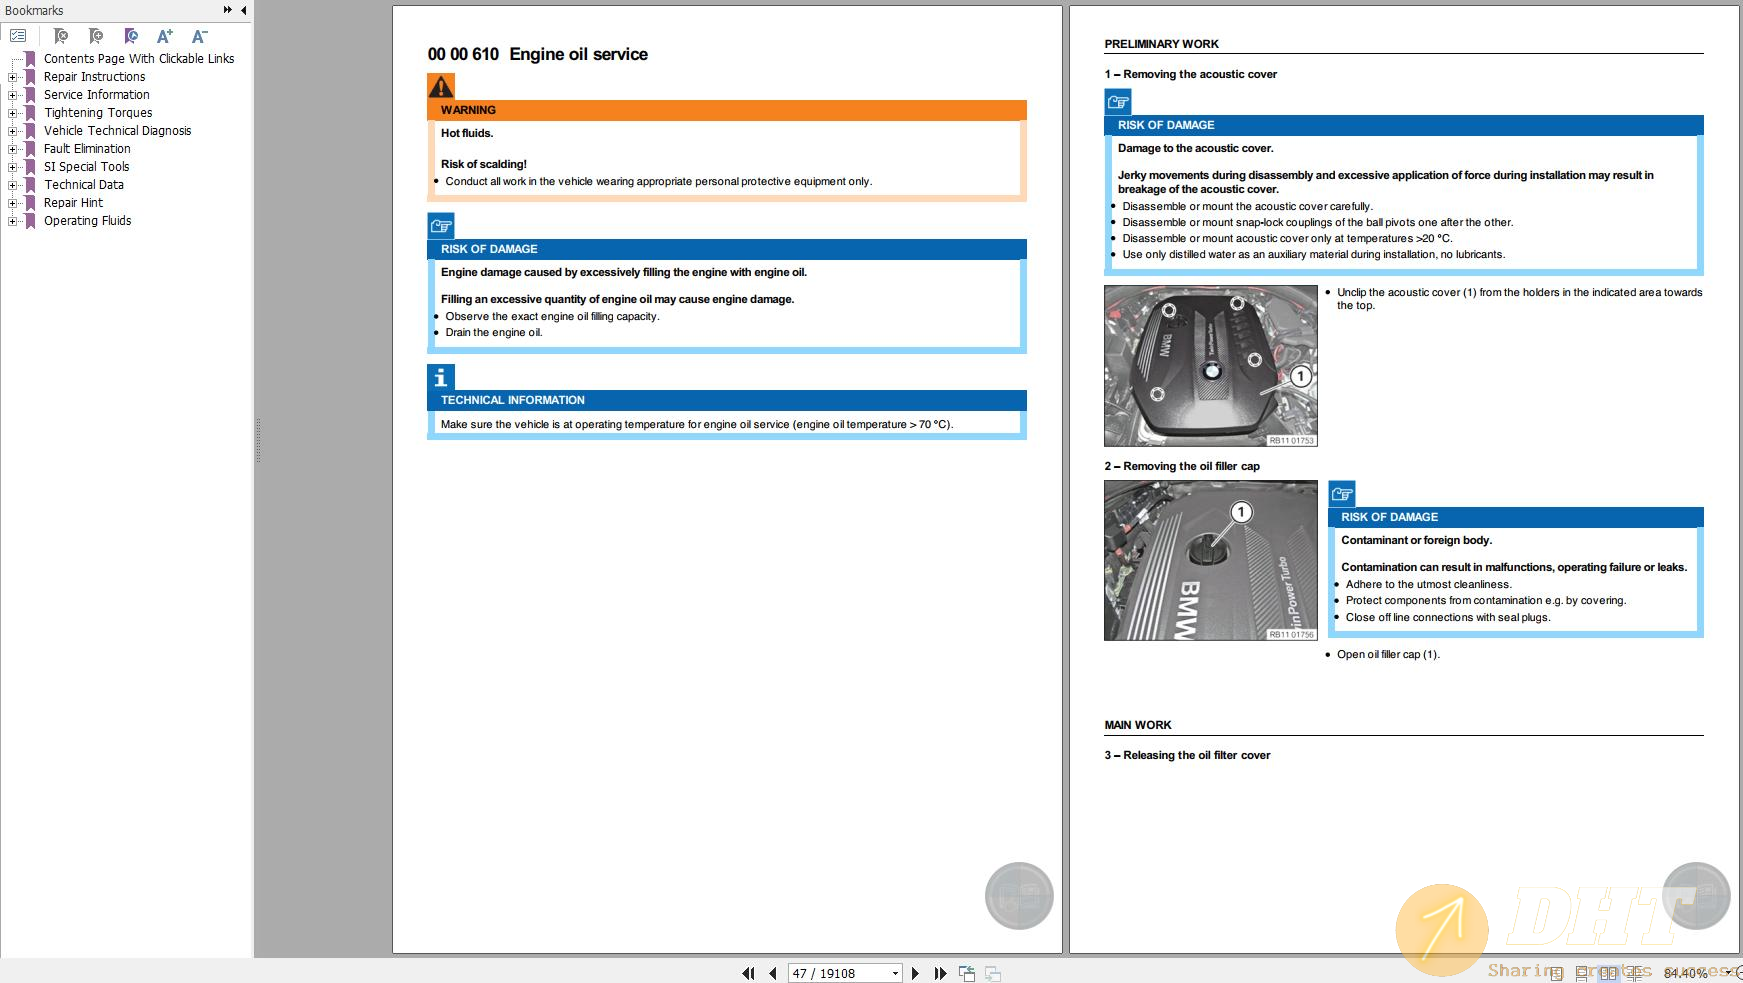Expand the Technical Data bookmark

[x=13, y=185]
